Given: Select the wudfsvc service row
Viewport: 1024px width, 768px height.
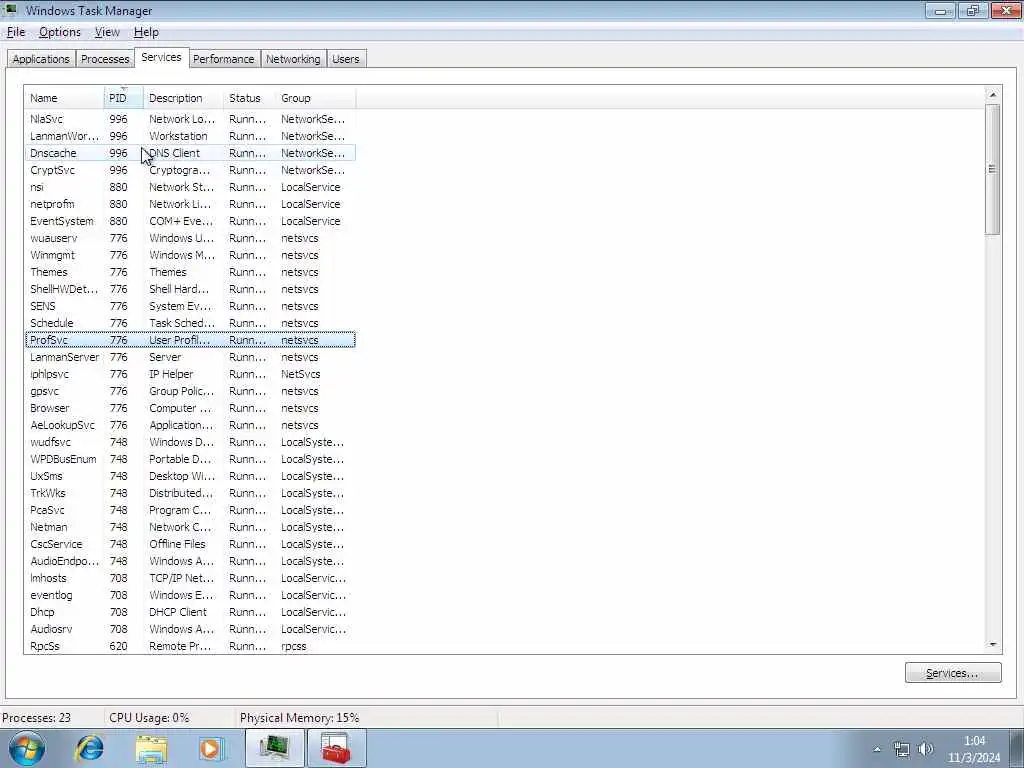Looking at the screenshot, I should [190, 441].
